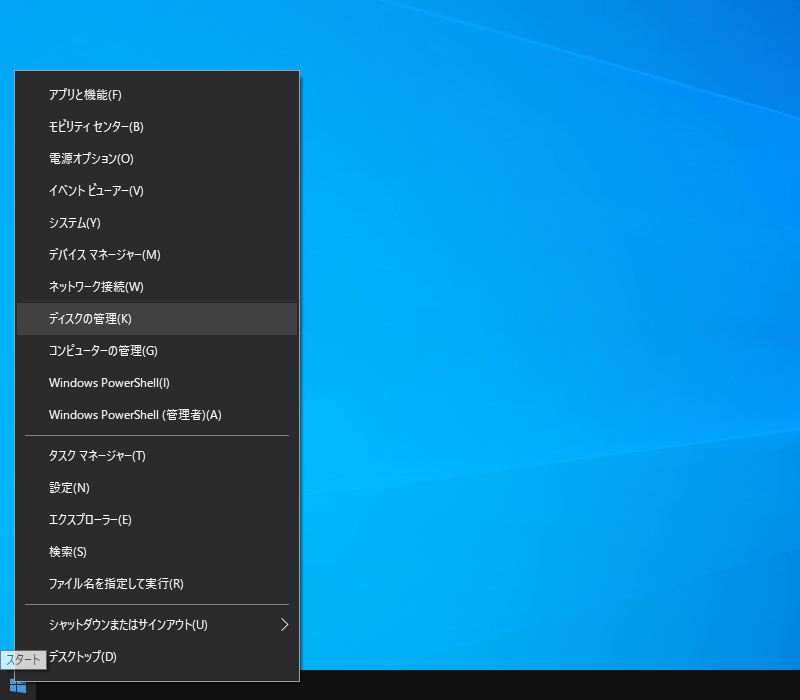
Task: Open 設定(N) from the menu
Action: coord(157,488)
